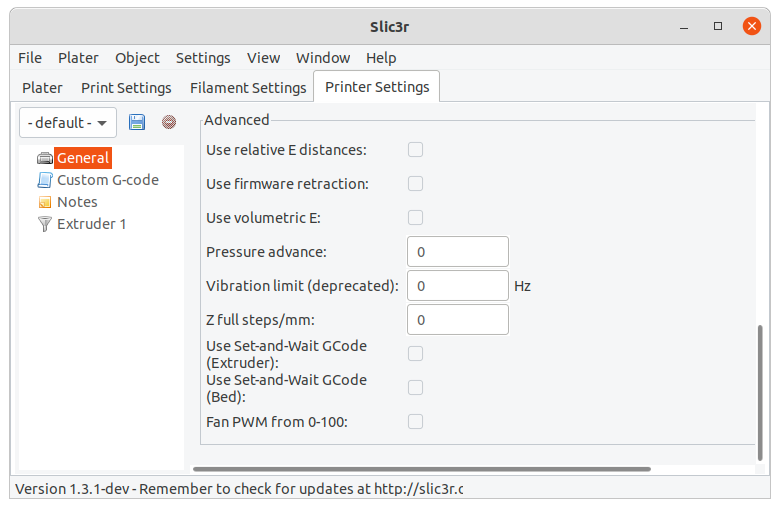
Task: Enable Use firmware retraction
Action: [x=415, y=184]
